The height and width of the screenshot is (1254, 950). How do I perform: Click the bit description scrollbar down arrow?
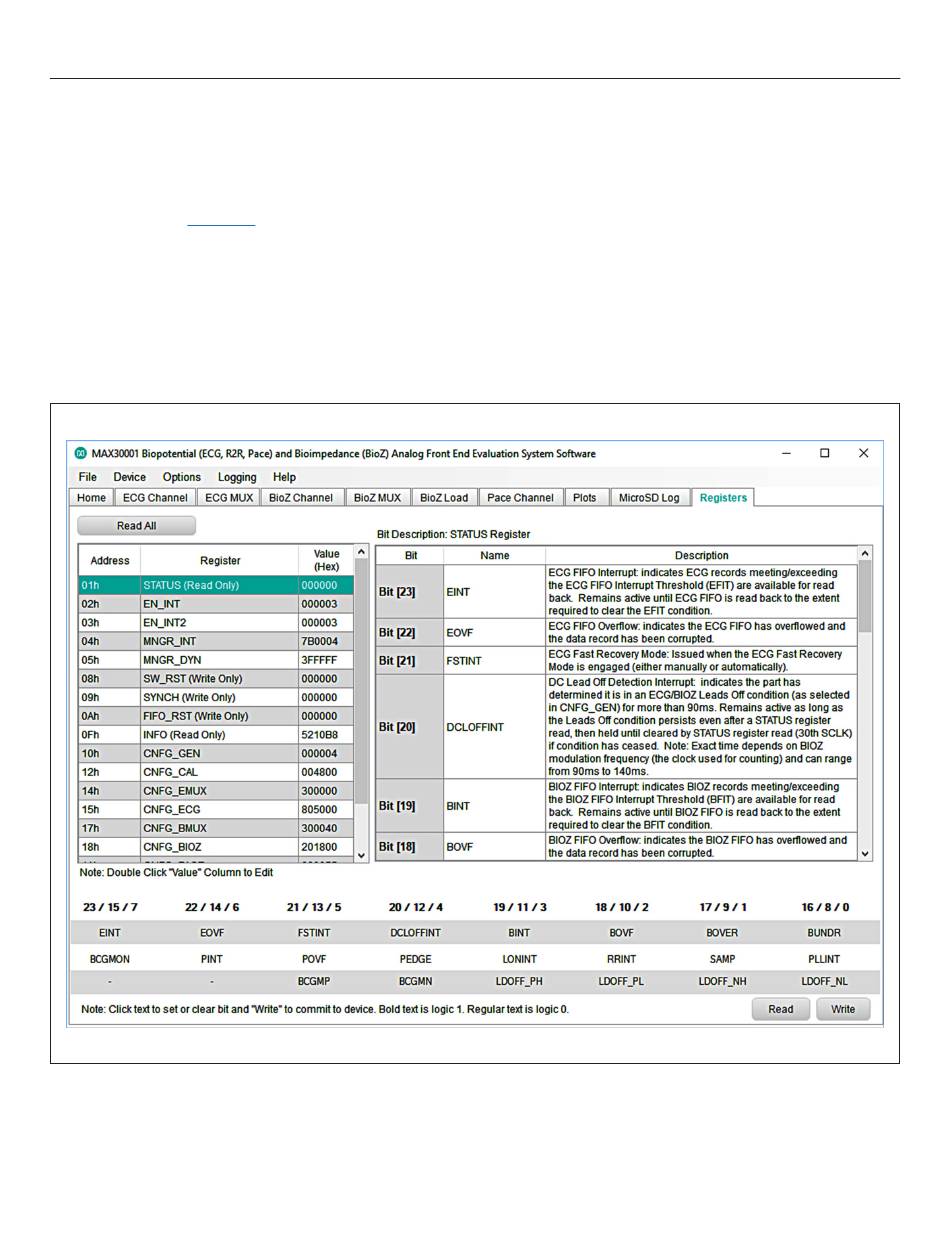[x=865, y=854]
